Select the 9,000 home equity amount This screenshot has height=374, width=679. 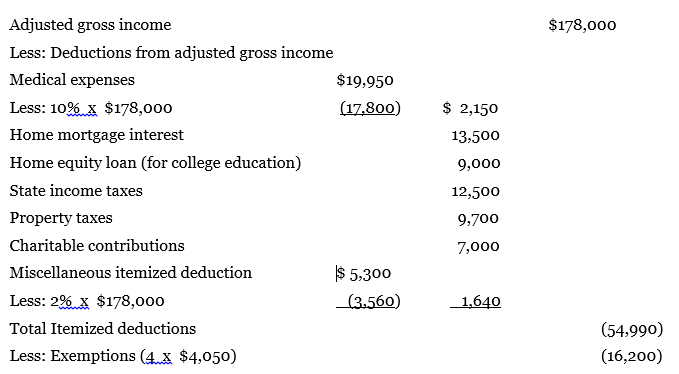pos(479,164)
